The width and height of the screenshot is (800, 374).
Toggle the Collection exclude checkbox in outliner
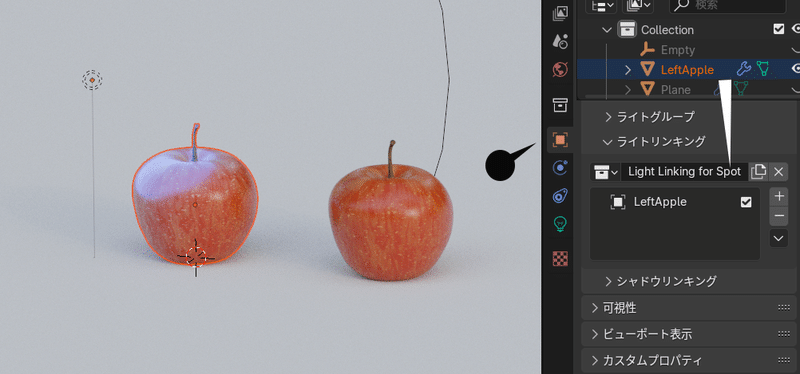click(779, 29)
